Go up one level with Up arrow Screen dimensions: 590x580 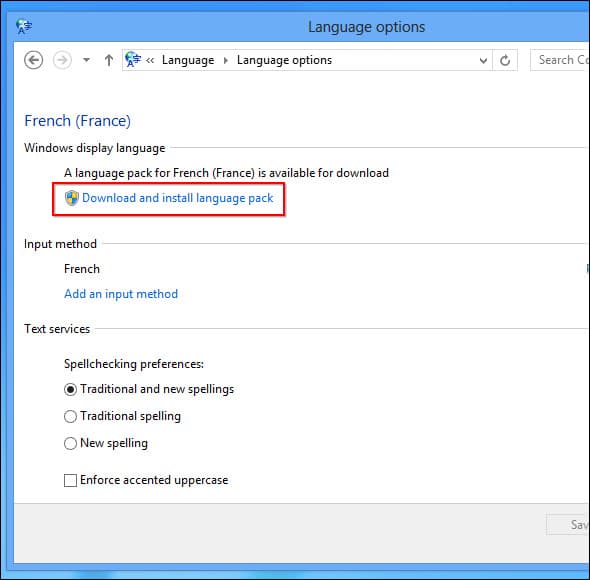tap(109, 60)
